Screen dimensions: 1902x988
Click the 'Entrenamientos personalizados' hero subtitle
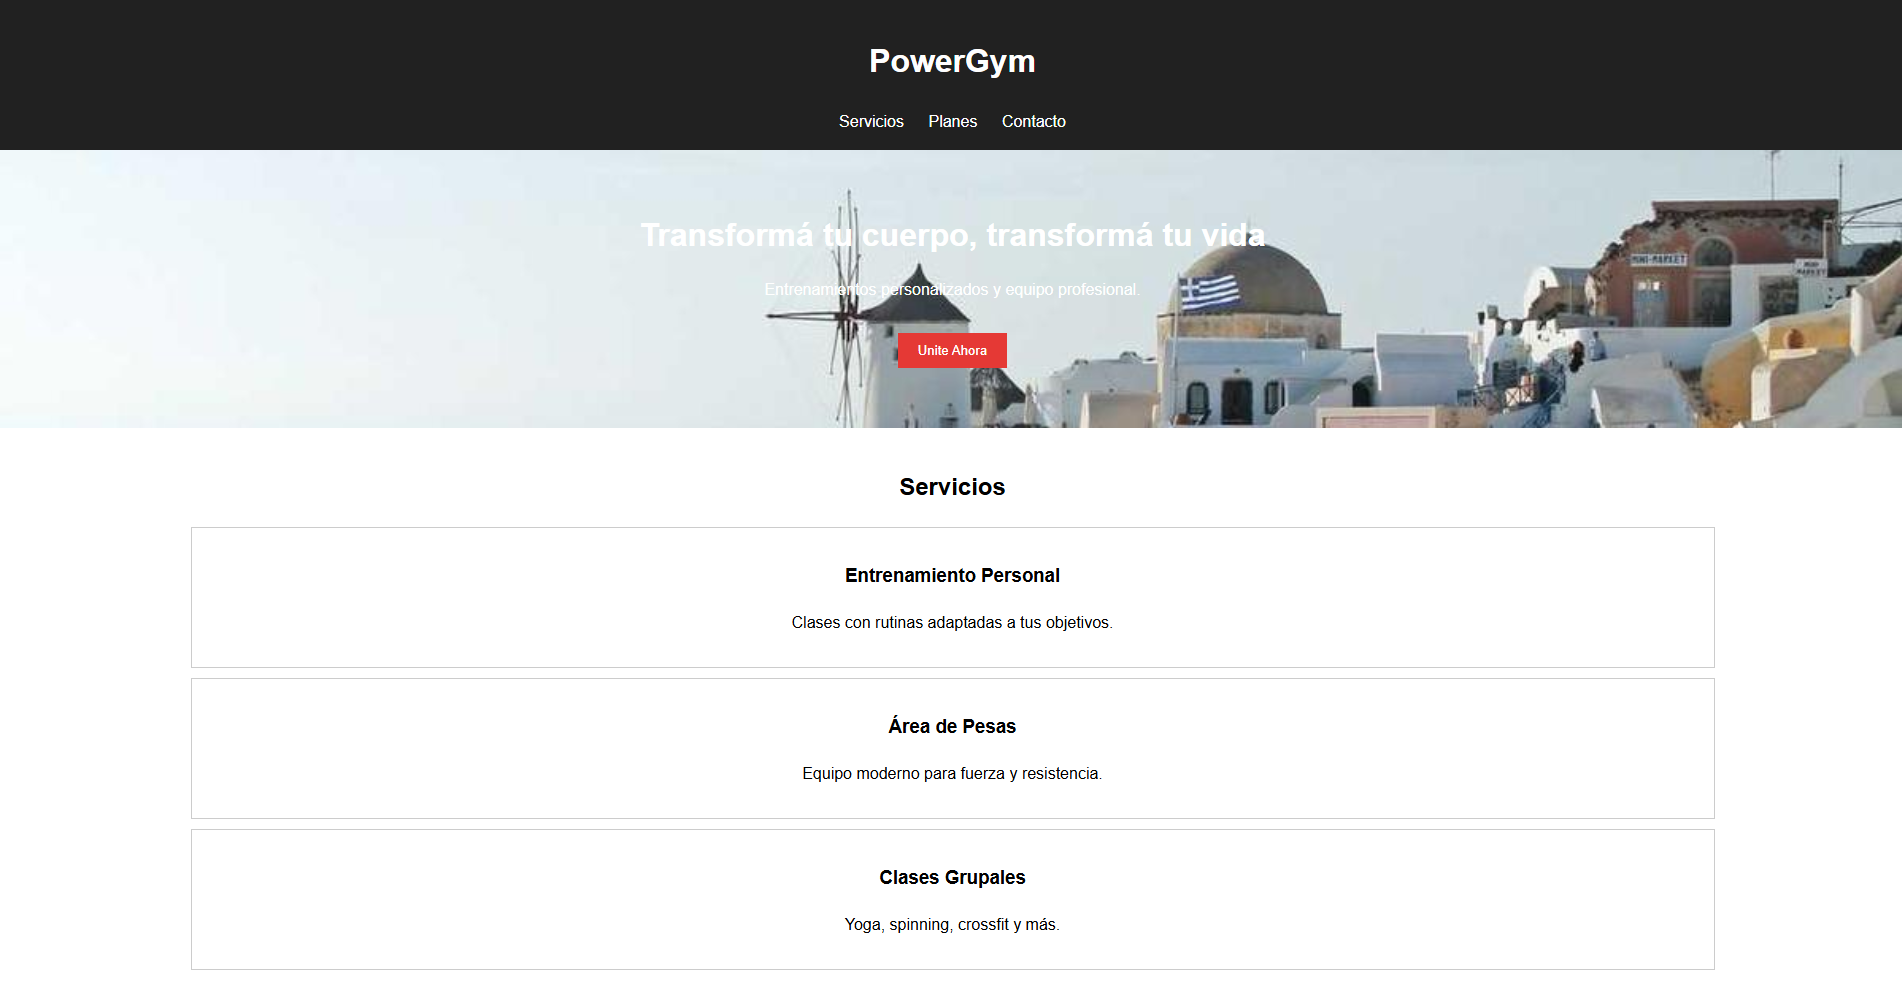952,289
